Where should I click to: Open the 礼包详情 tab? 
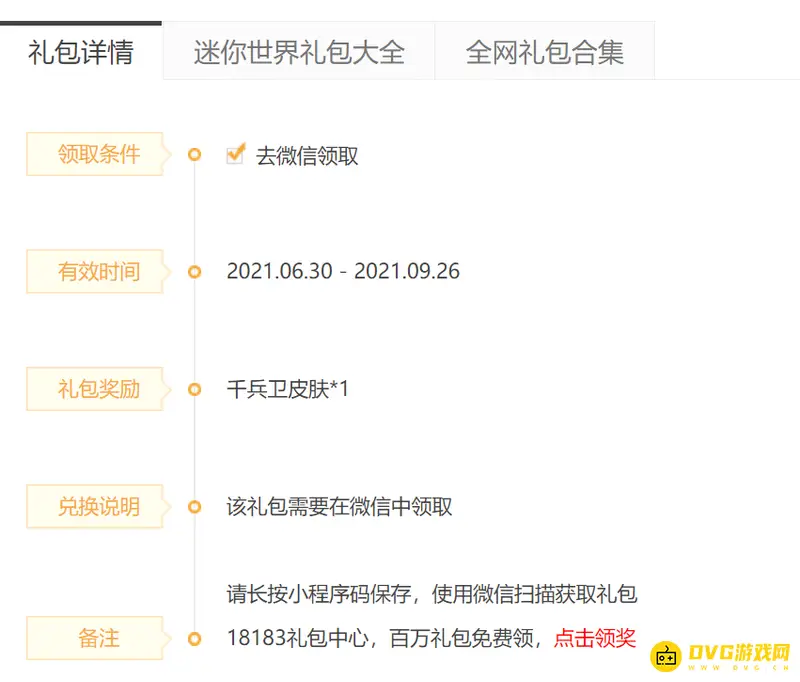click(81, 51)
